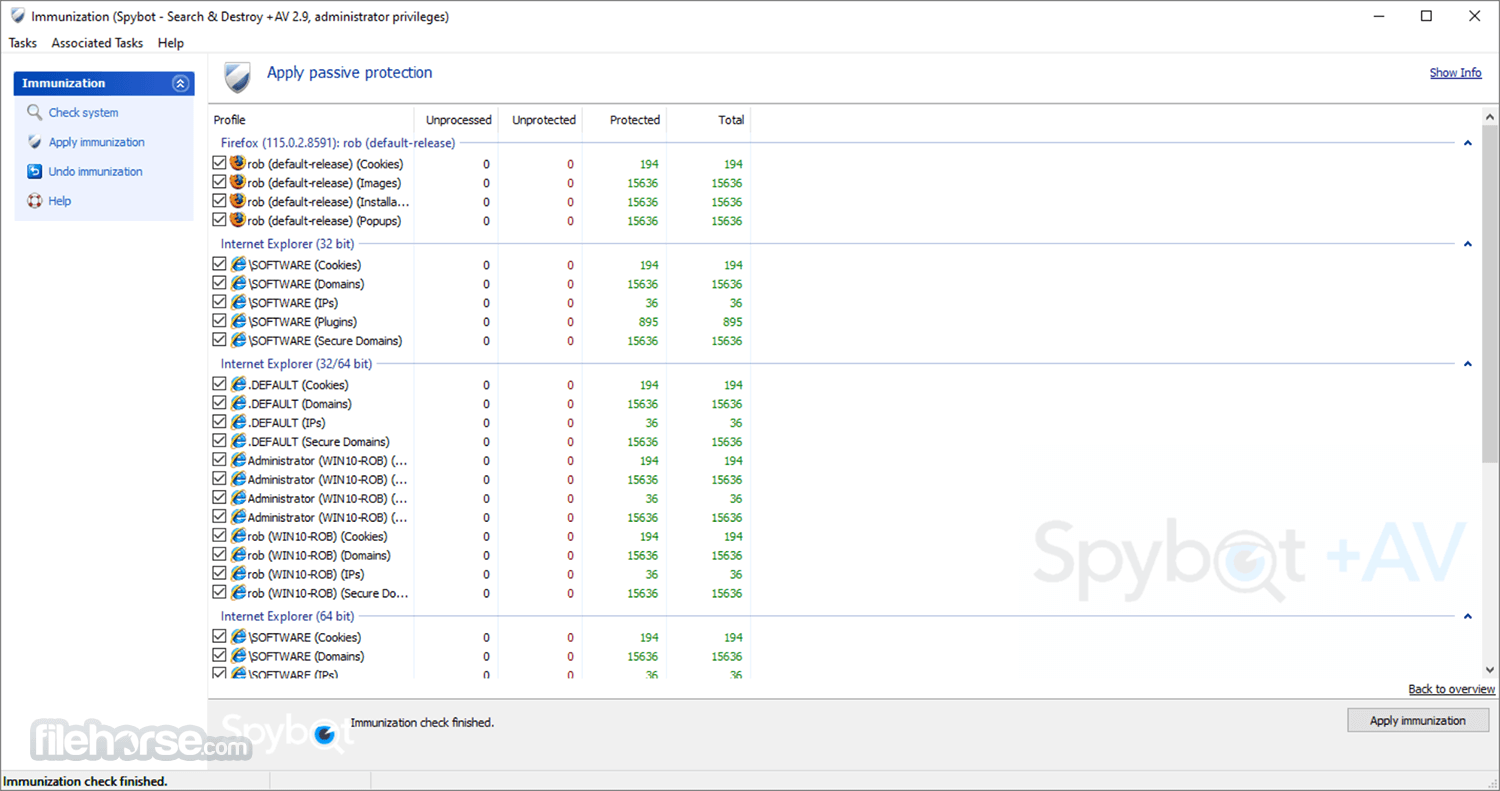Image resolution: width=1500 pixels, height=791 pixels.
Task: Sort by the Unprotected column header
Action: point(540,120)
